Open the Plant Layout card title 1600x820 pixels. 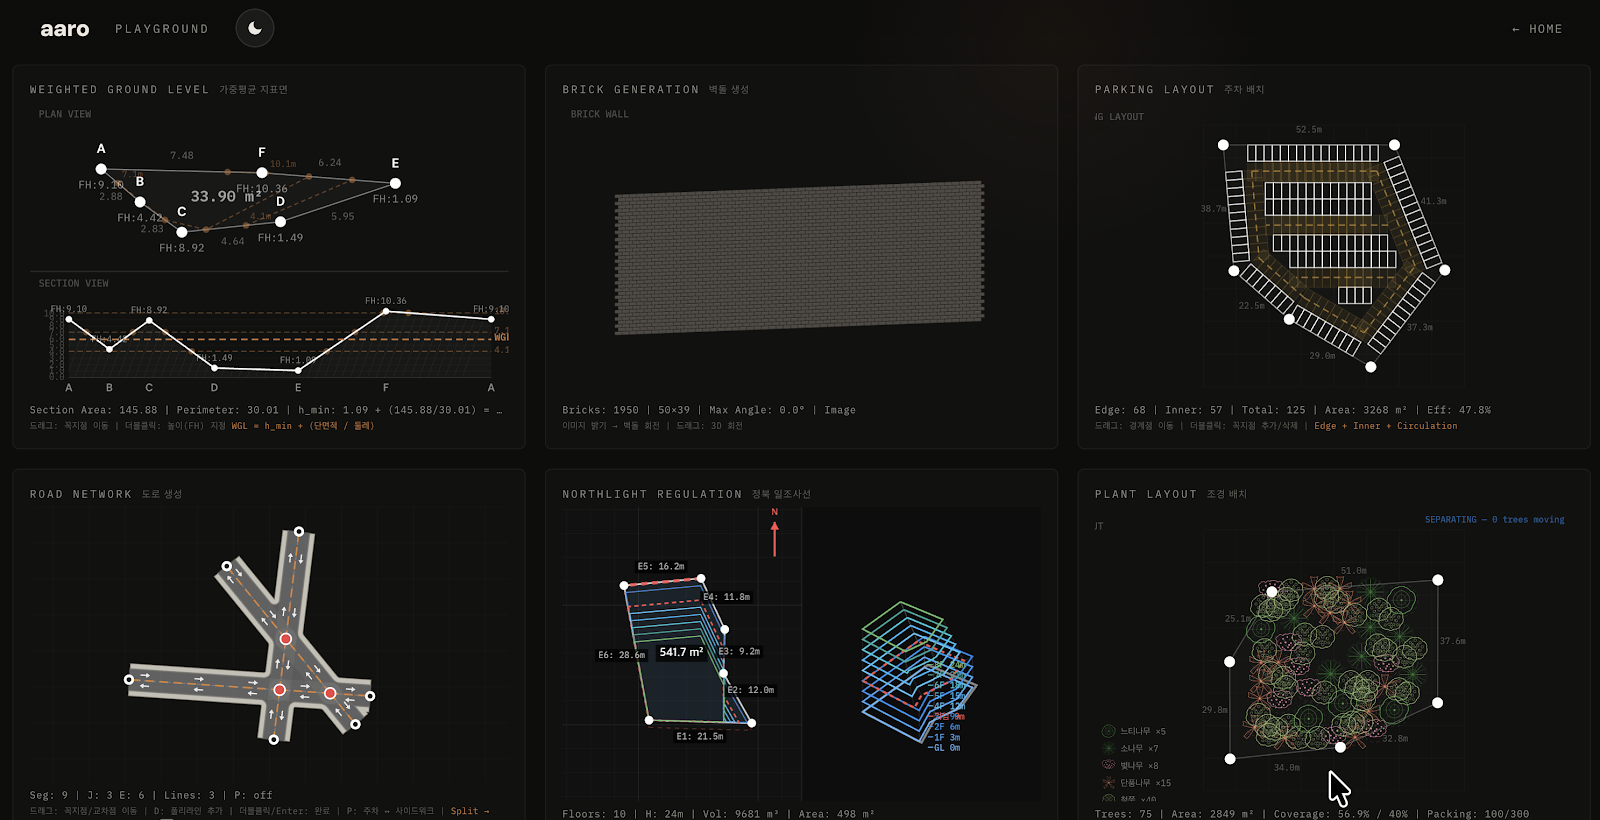pos(1146,494)
